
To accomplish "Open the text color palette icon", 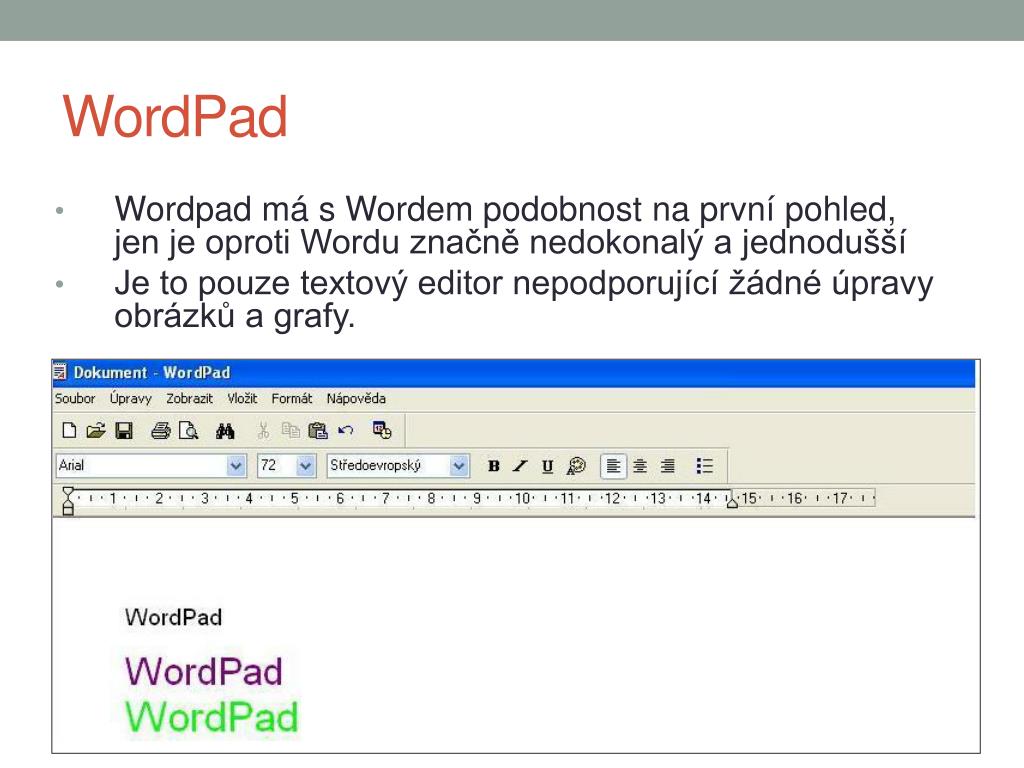I will [576, 466].
